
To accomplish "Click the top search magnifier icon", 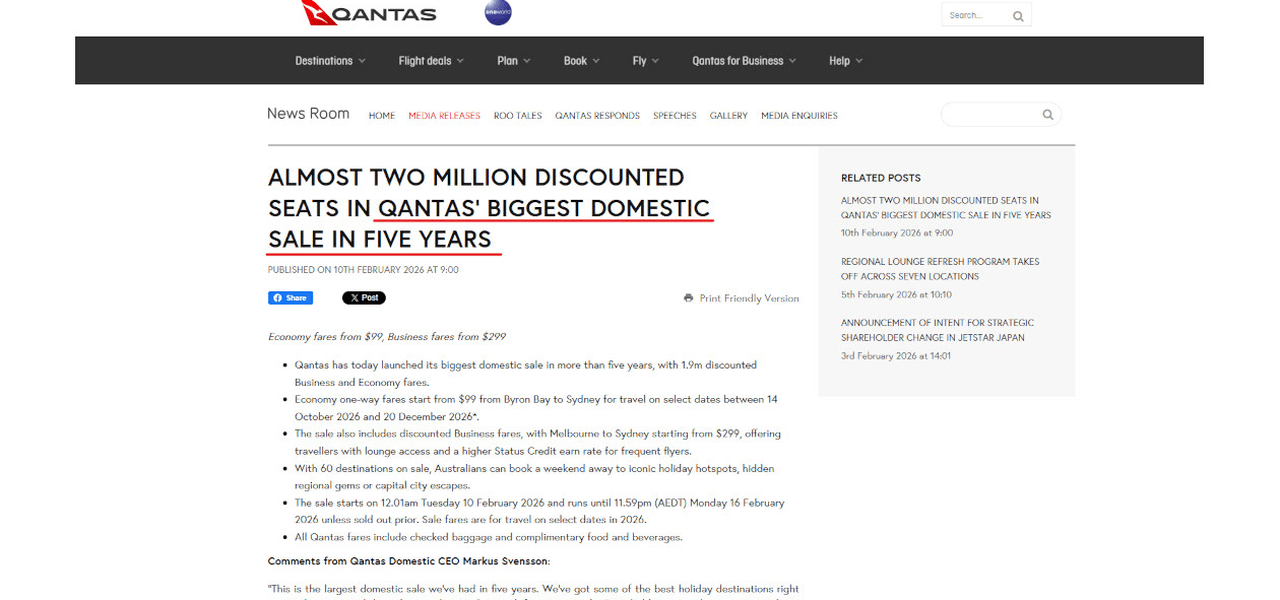I will pyautogui.click(x=1018, y=16).
